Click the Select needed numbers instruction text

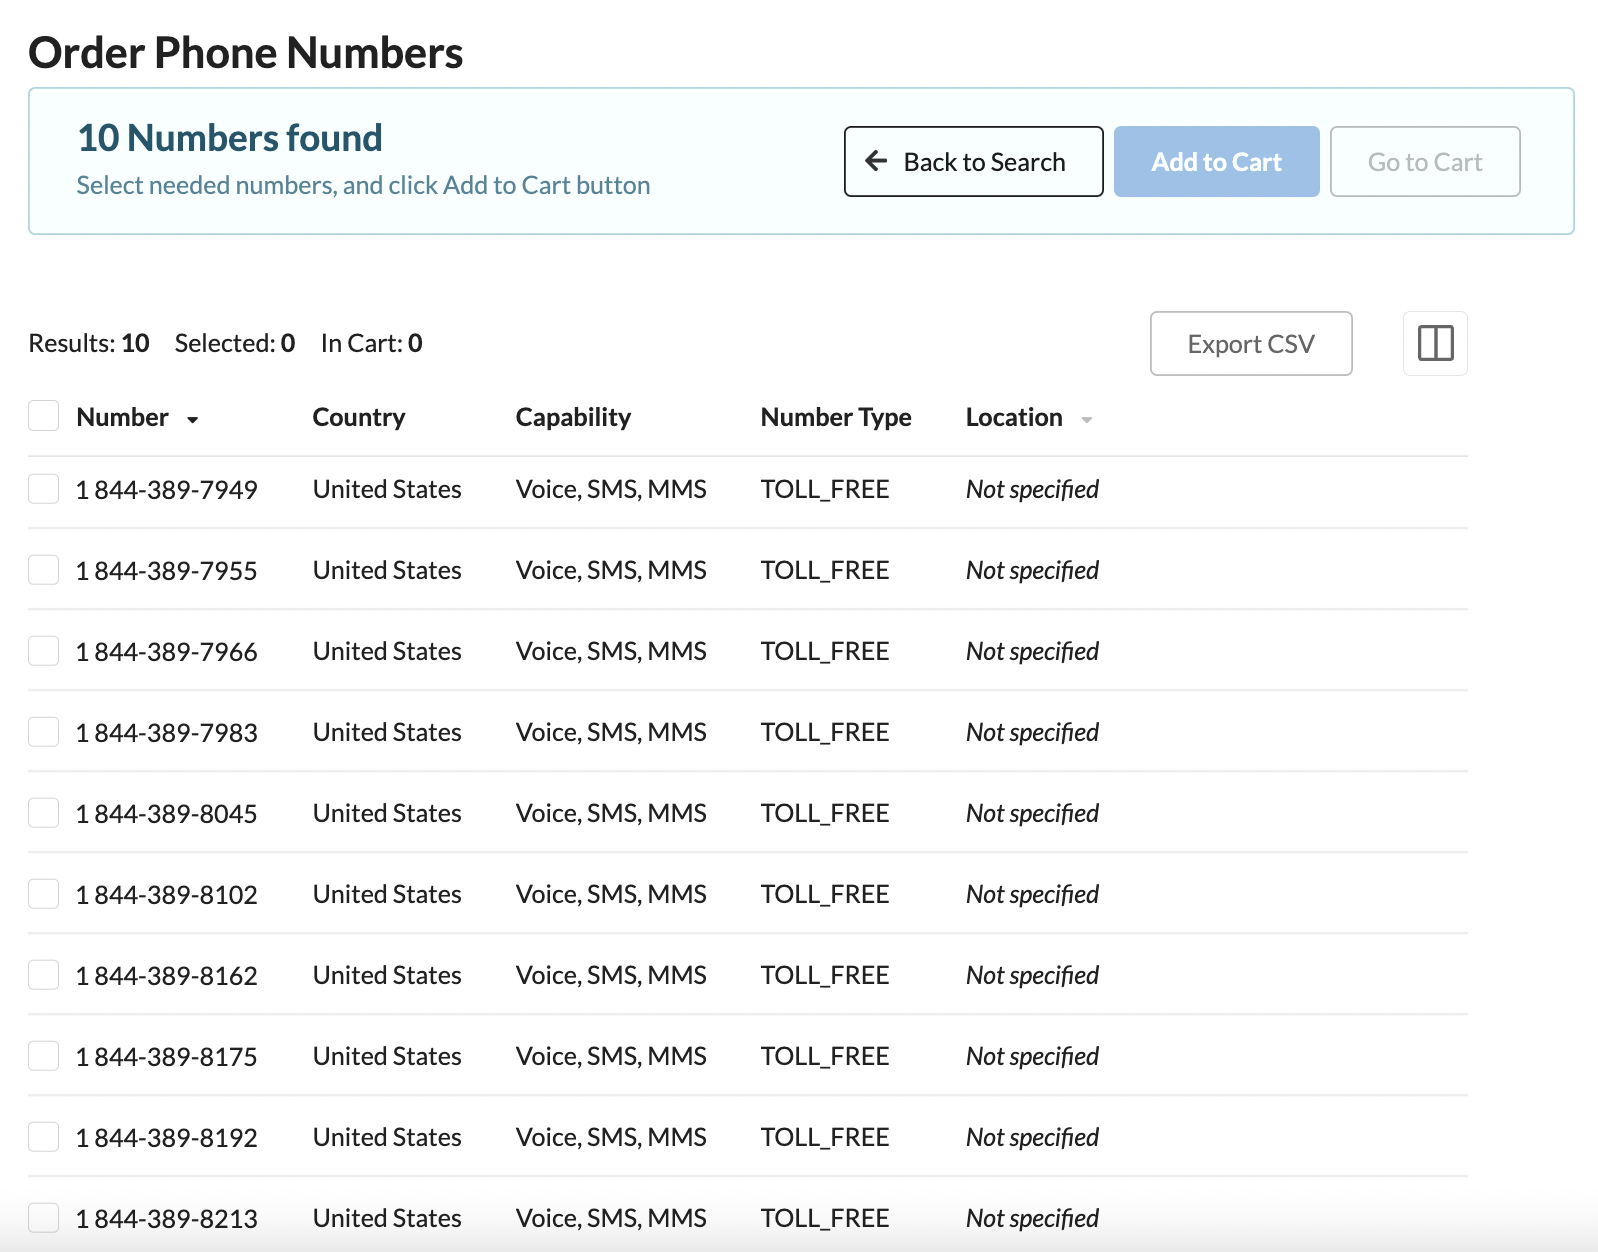364,185
